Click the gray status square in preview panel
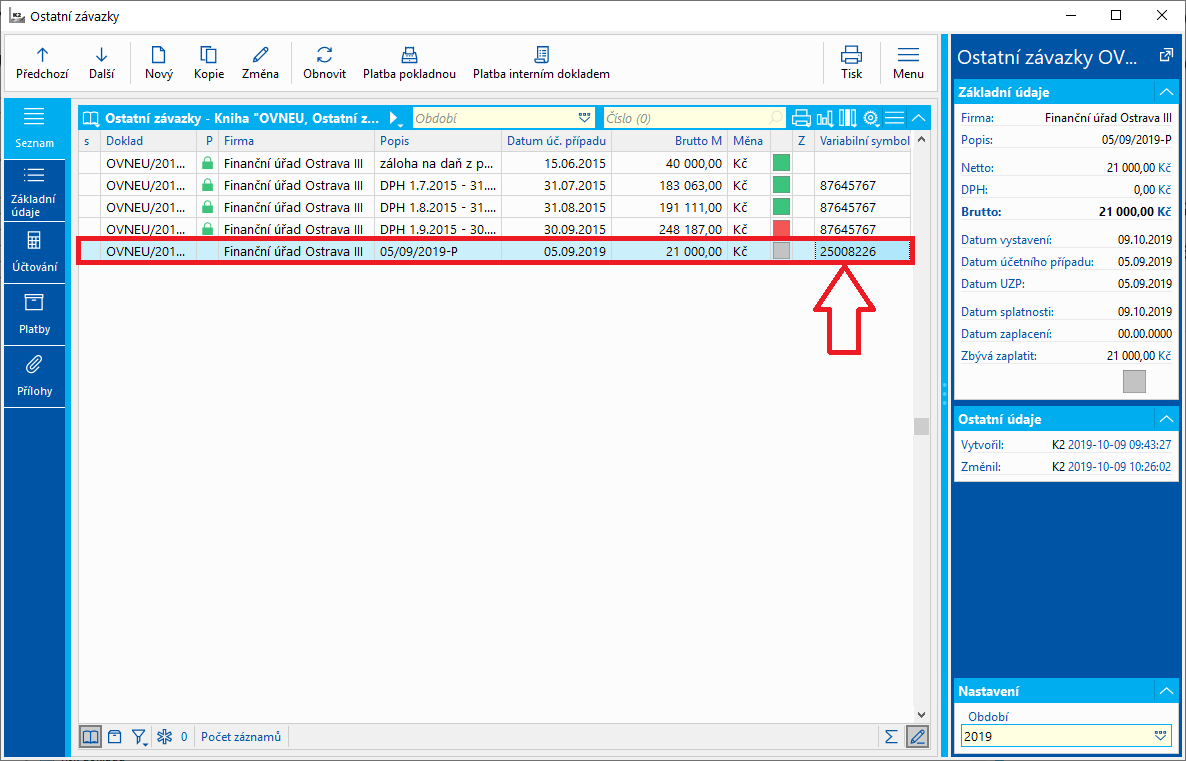The width and height of the screenshot is (1186, 761). [x=1134, y=381]
